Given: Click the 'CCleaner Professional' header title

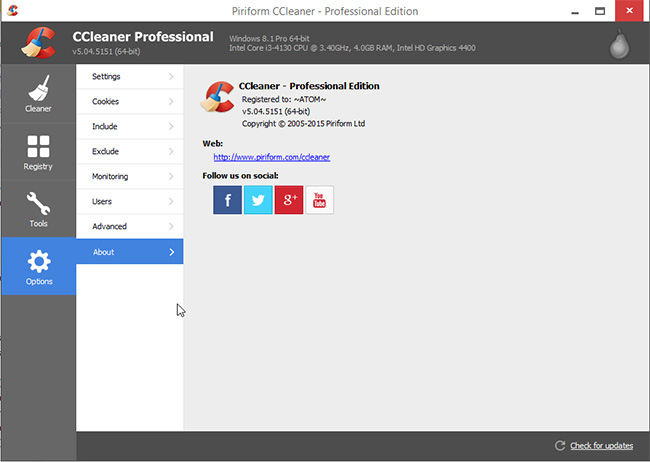Looking at the screenshot, I should coord(143,37).
